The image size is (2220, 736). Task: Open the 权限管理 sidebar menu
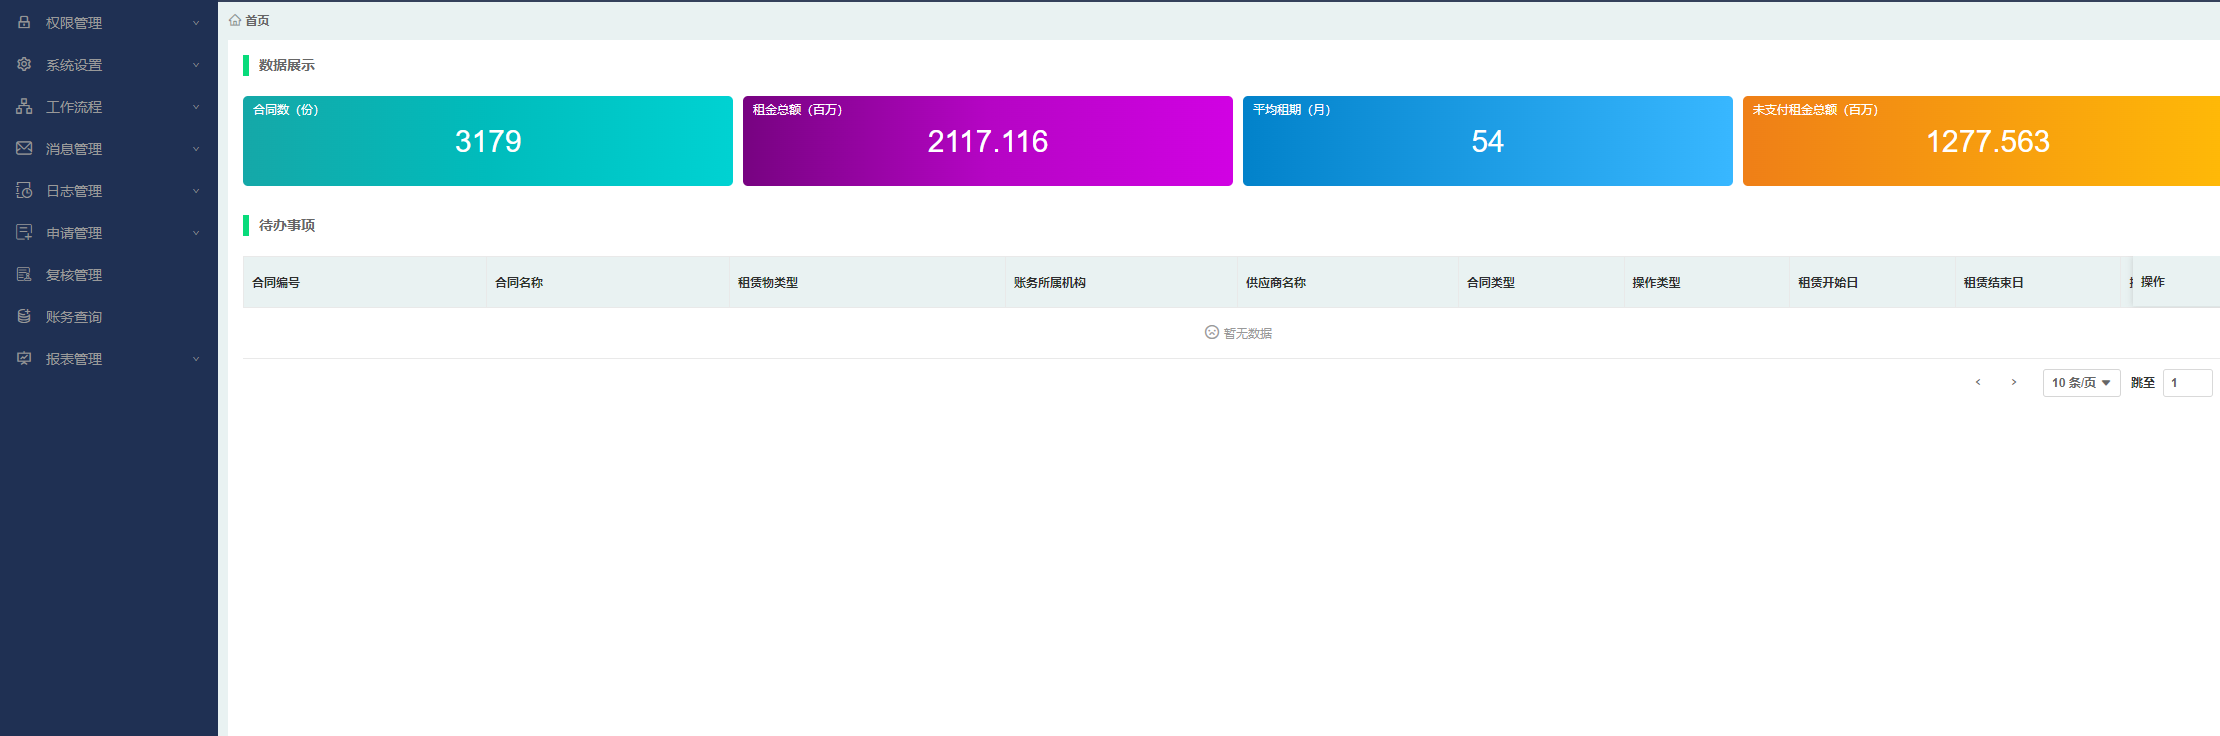[x=109, y=22]
